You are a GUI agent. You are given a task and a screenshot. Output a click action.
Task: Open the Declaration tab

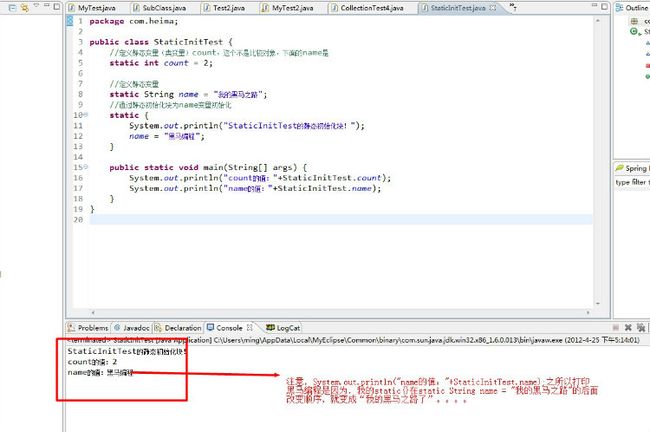[x=178, y=328]
